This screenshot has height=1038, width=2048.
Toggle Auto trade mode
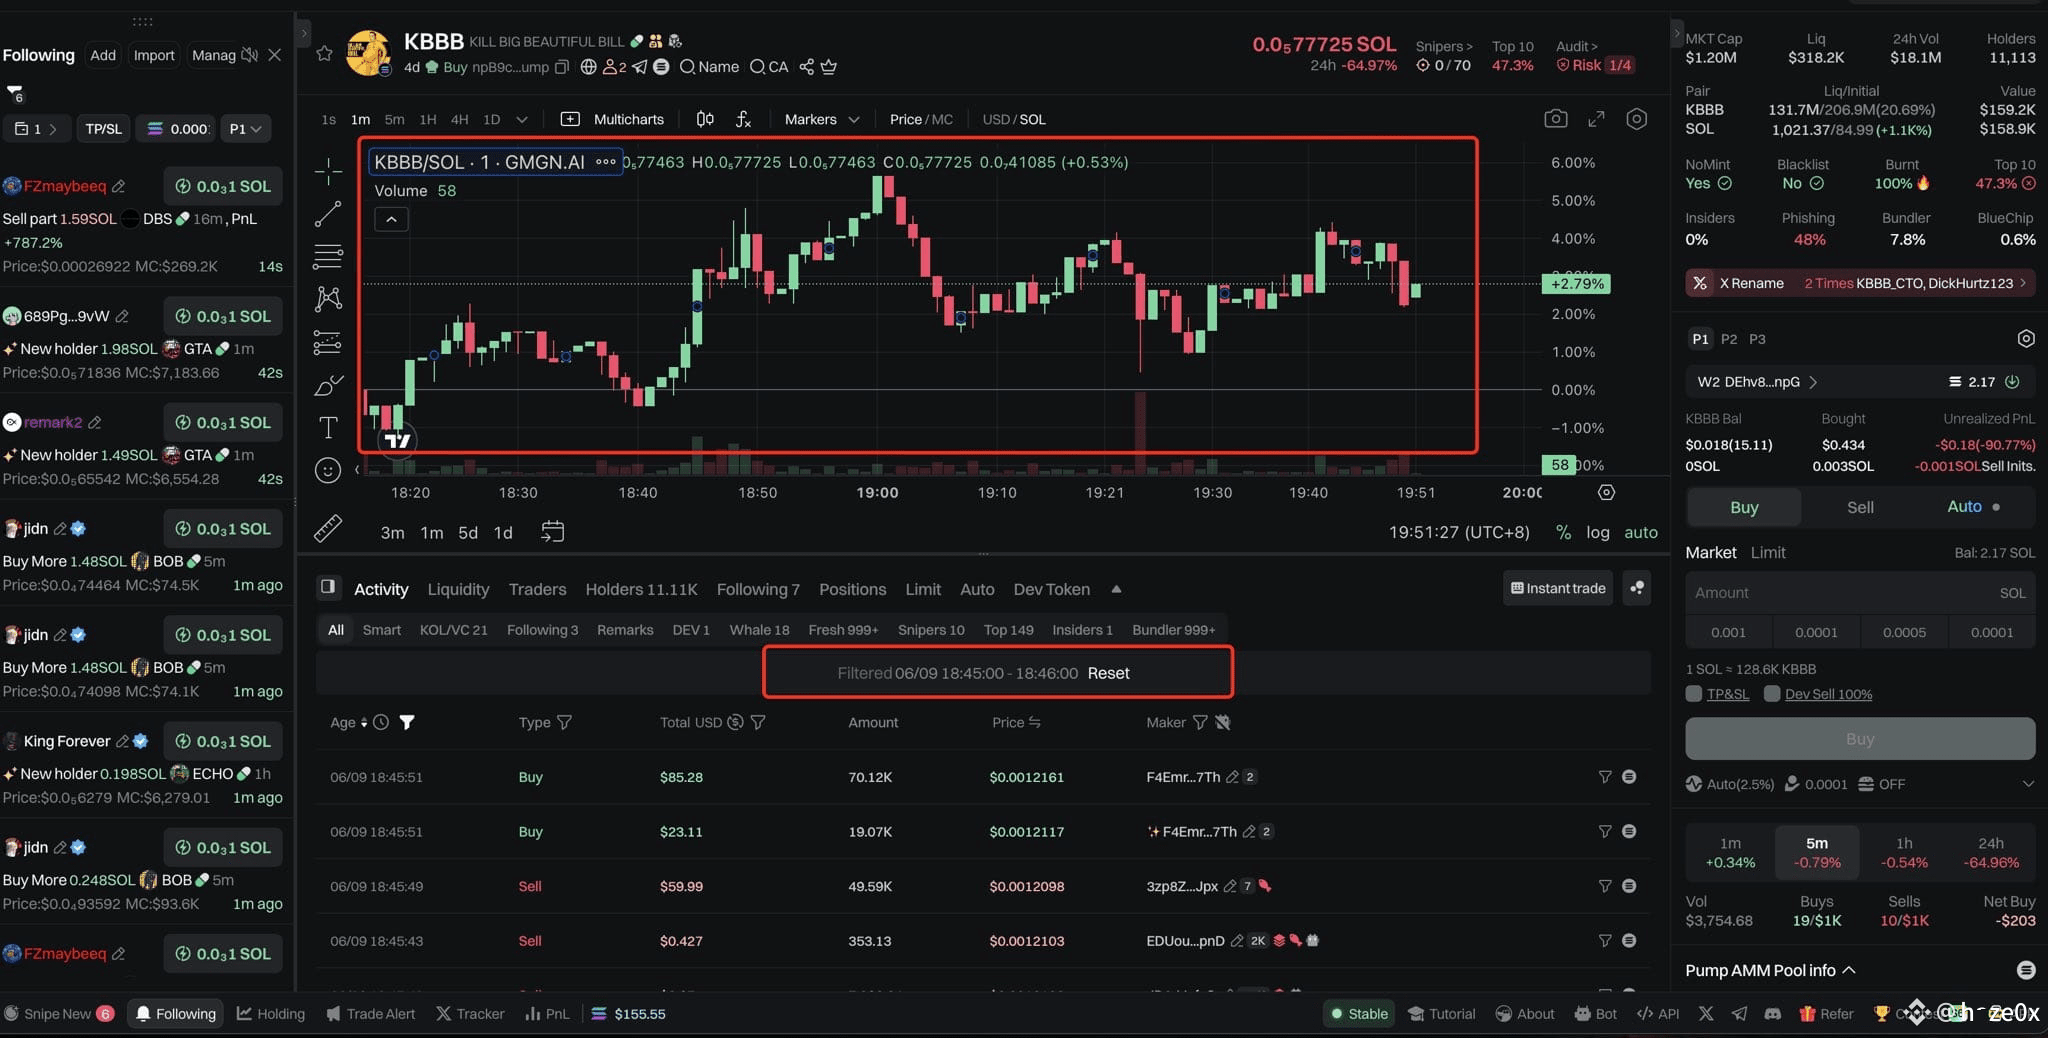coord(1973,506)
